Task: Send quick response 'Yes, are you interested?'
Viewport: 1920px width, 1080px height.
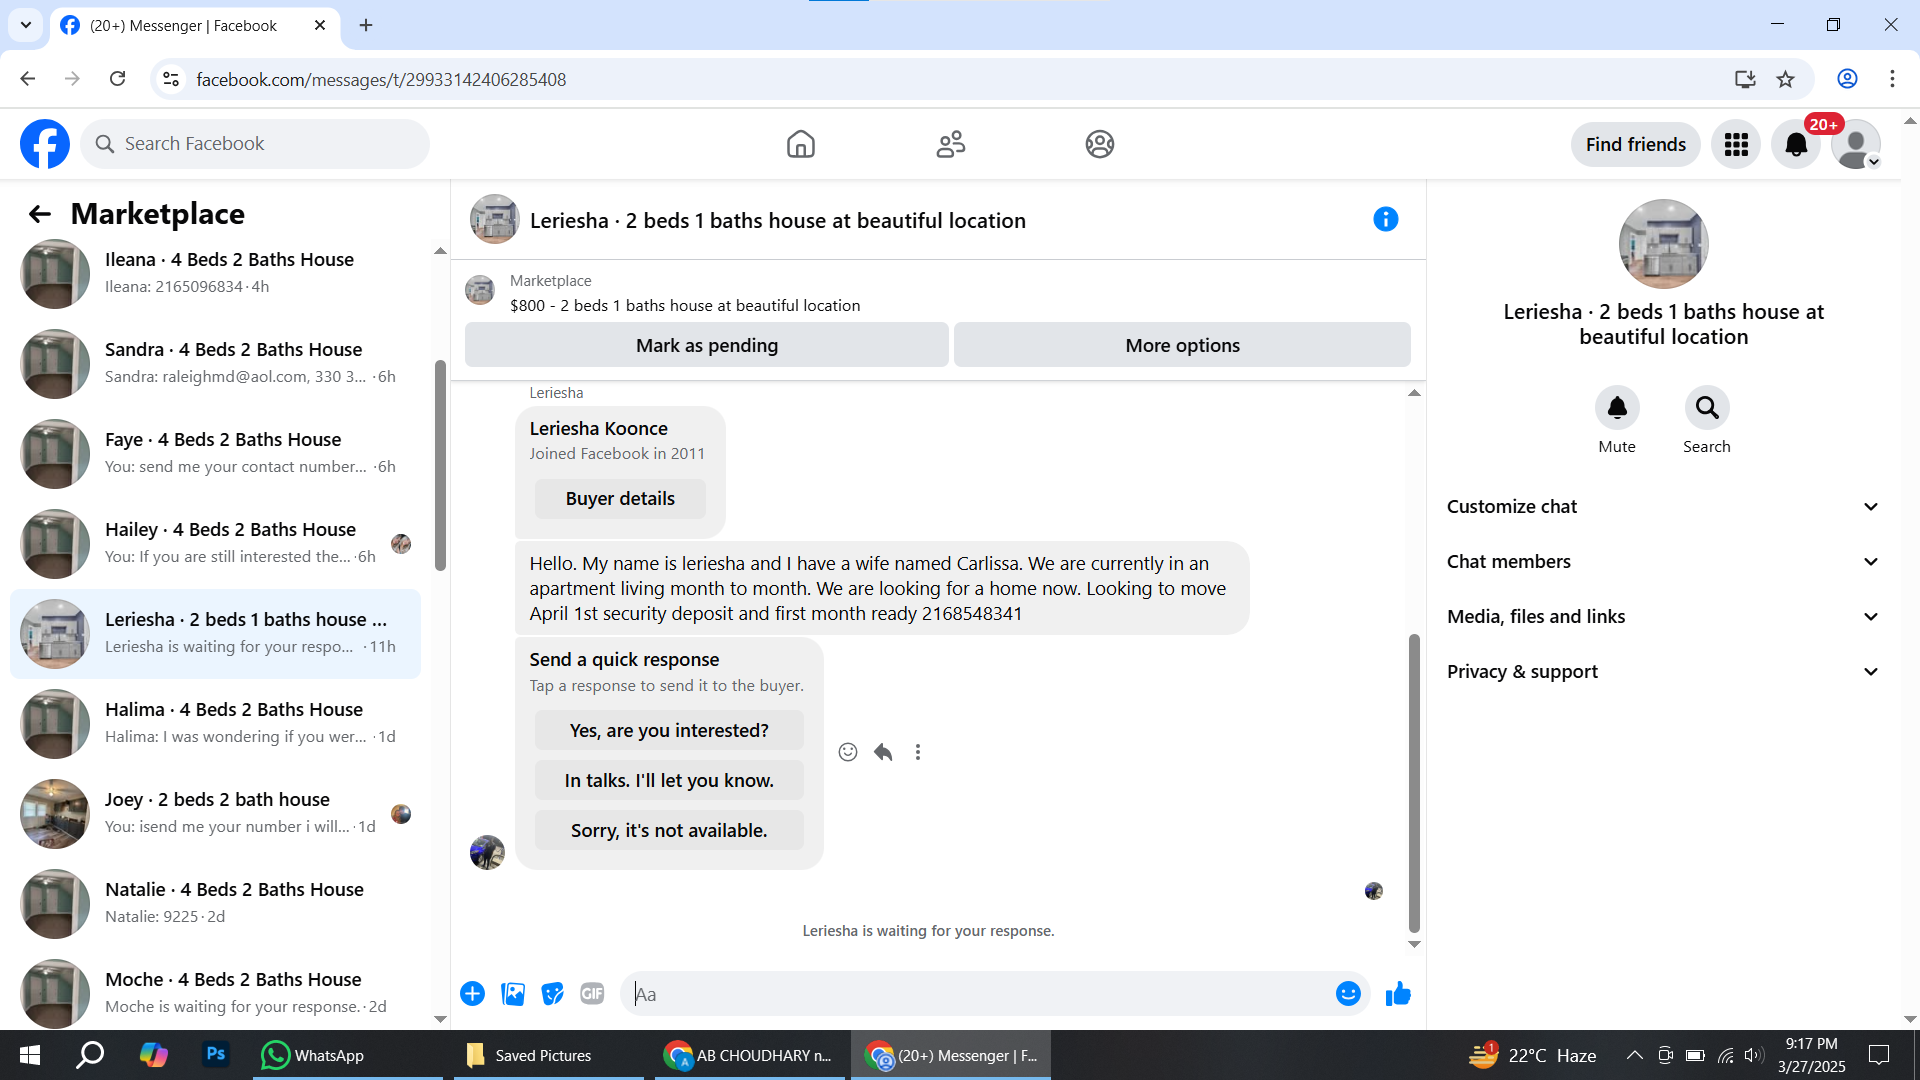Action: [x=669, y=731]
